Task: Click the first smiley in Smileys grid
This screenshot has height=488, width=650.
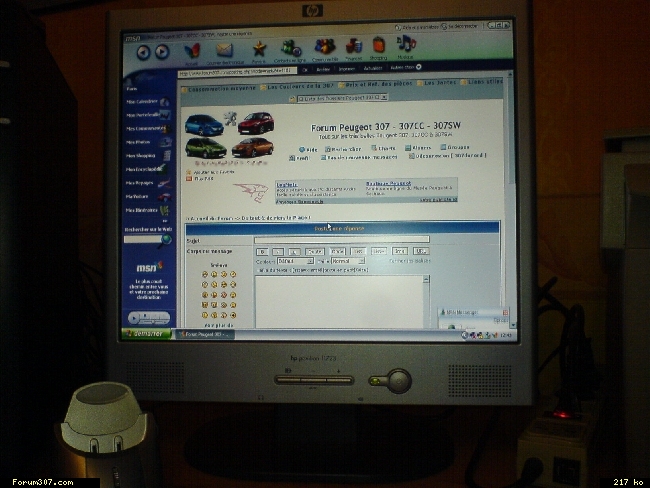Action: pyautogui.click(x=205, y=274)
